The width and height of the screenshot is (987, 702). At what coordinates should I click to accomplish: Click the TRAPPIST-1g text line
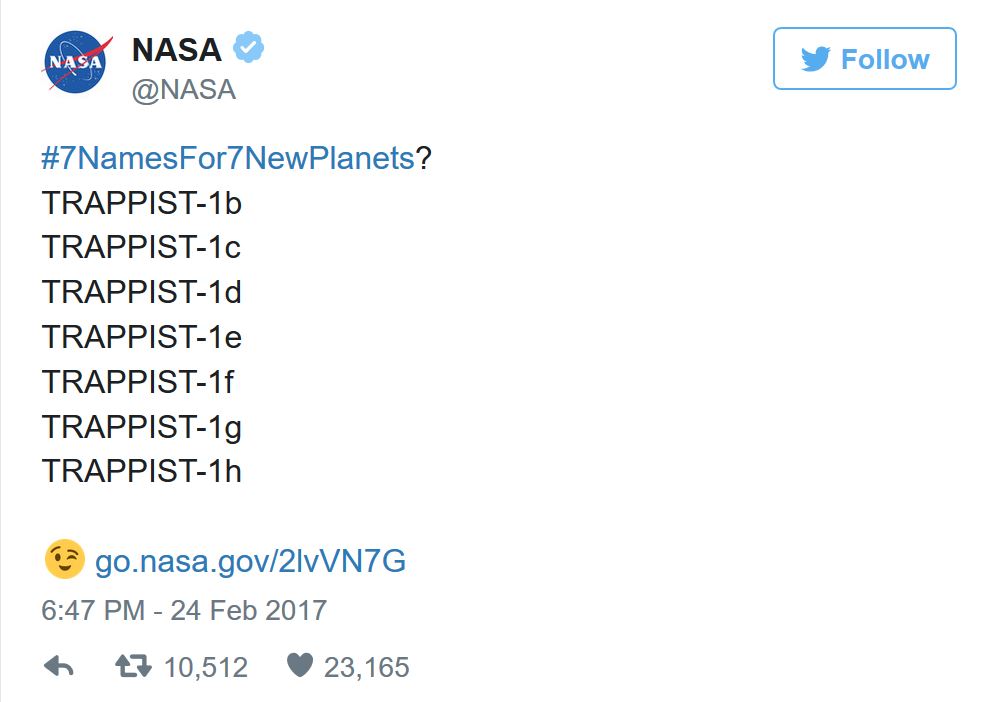(142, 427)
